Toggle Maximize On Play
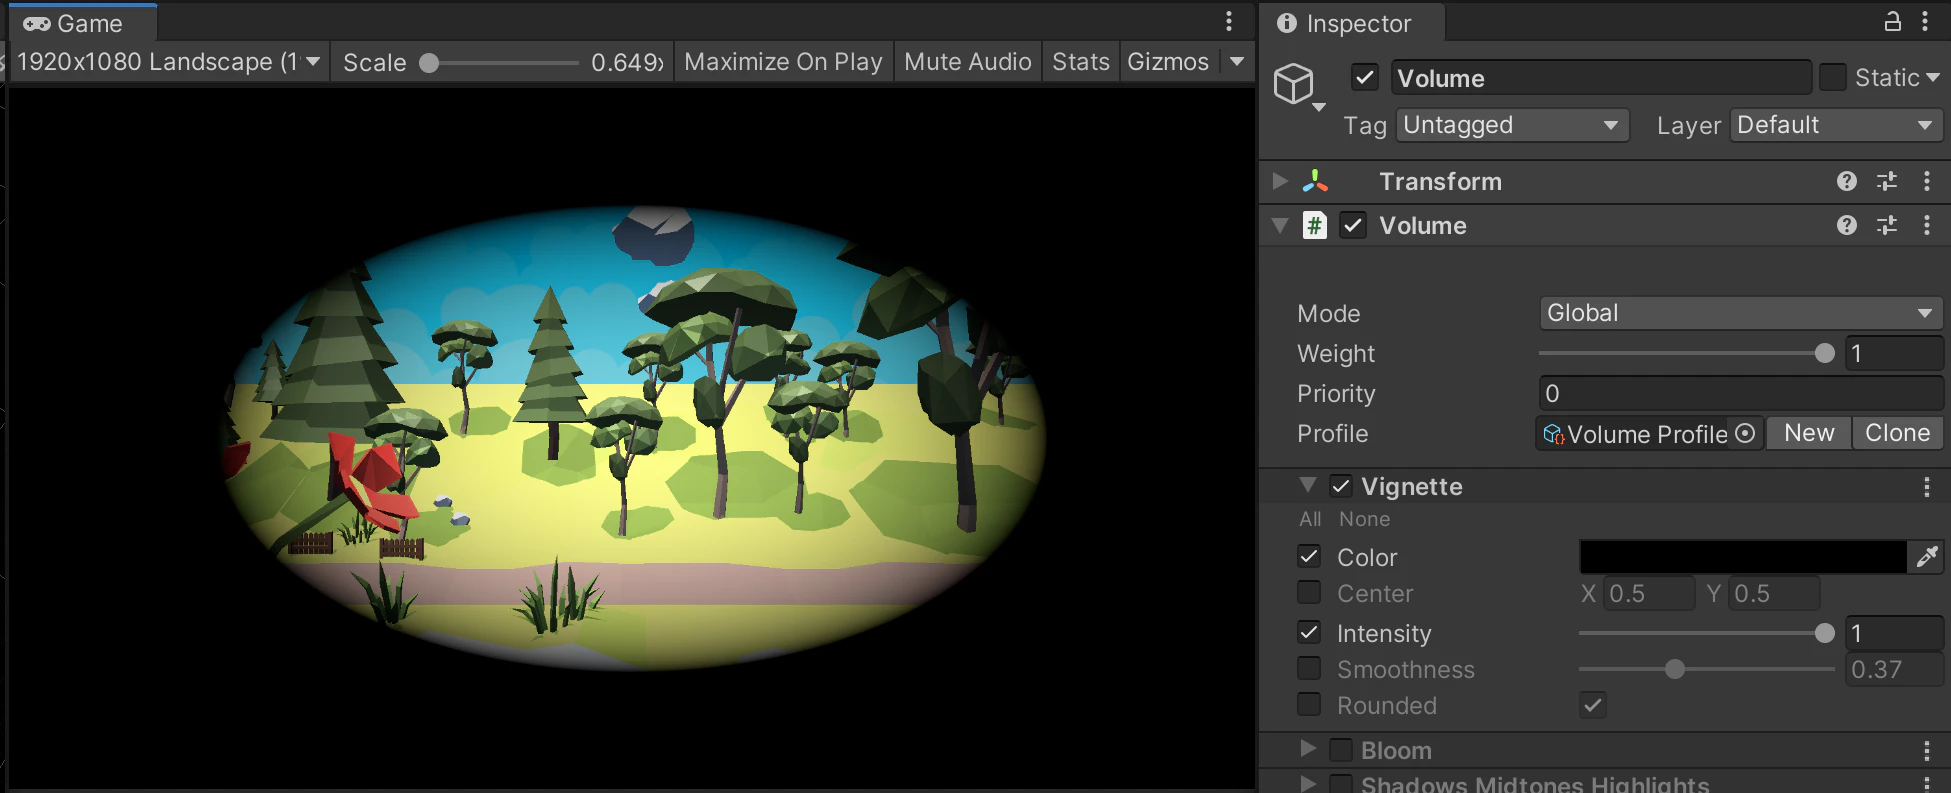This screenshot has height=793, width=1951. coord(783,62)
